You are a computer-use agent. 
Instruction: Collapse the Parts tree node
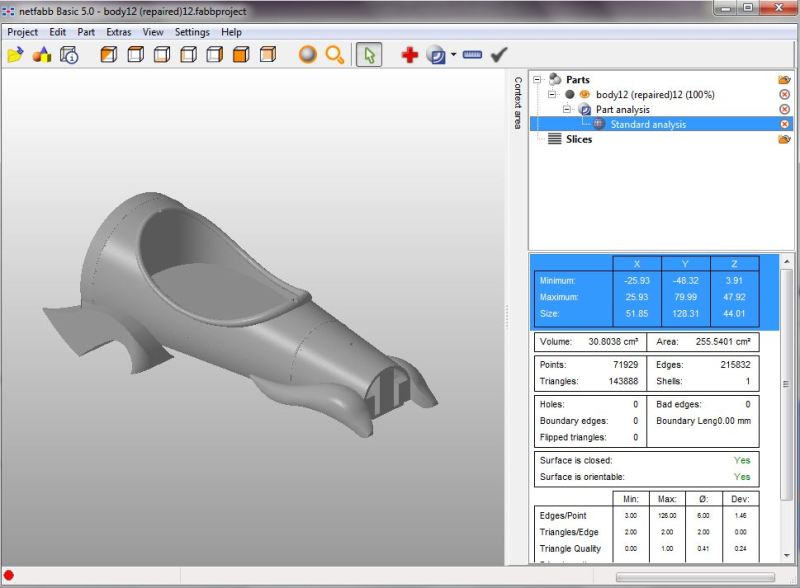coord(538,79)
